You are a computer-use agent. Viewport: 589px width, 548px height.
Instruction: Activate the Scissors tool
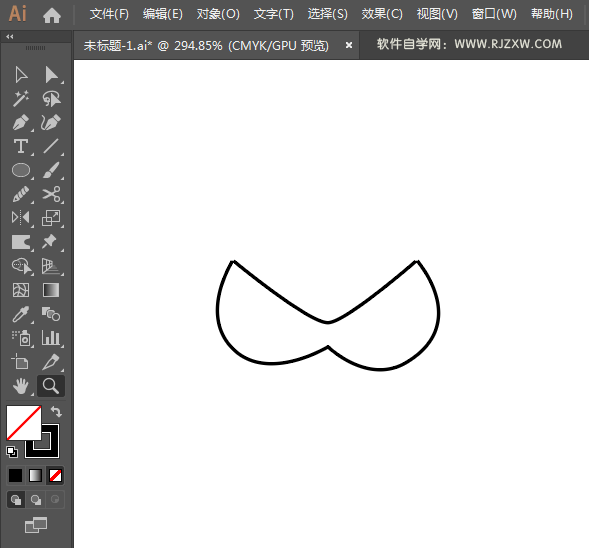[51, 194]
